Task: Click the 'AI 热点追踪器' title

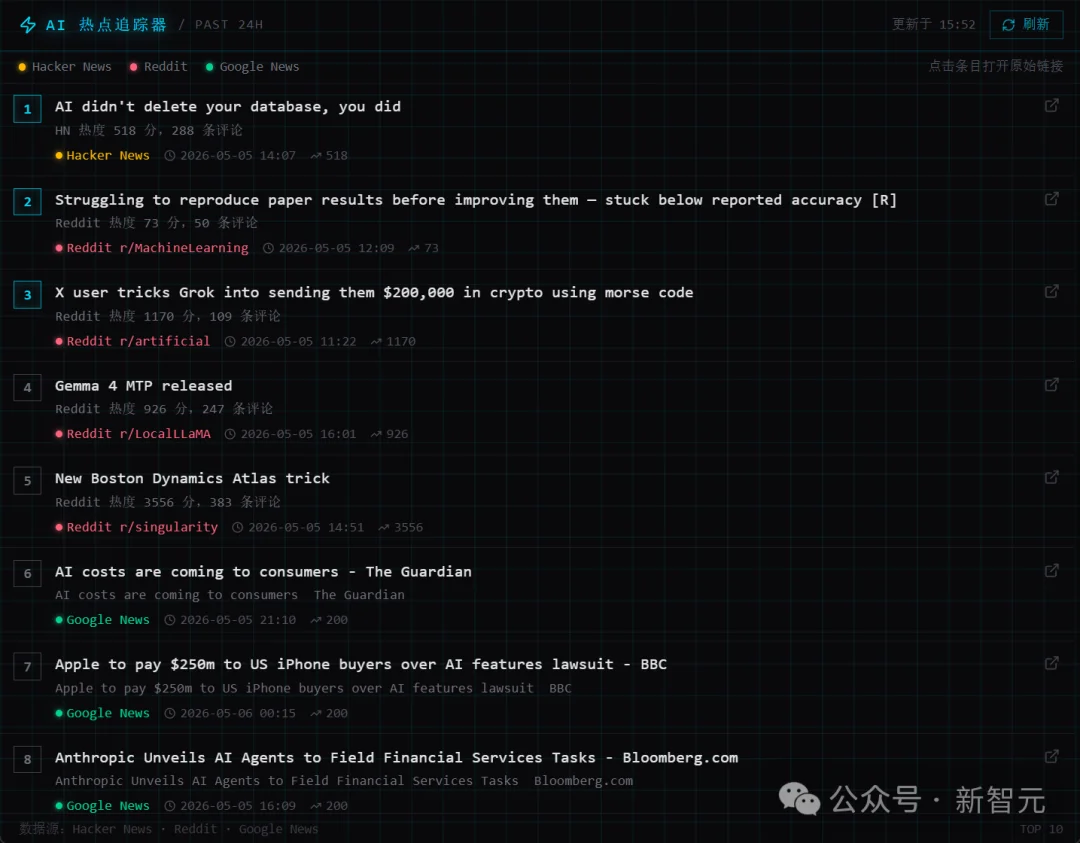Action: click(x=107, y=25)
